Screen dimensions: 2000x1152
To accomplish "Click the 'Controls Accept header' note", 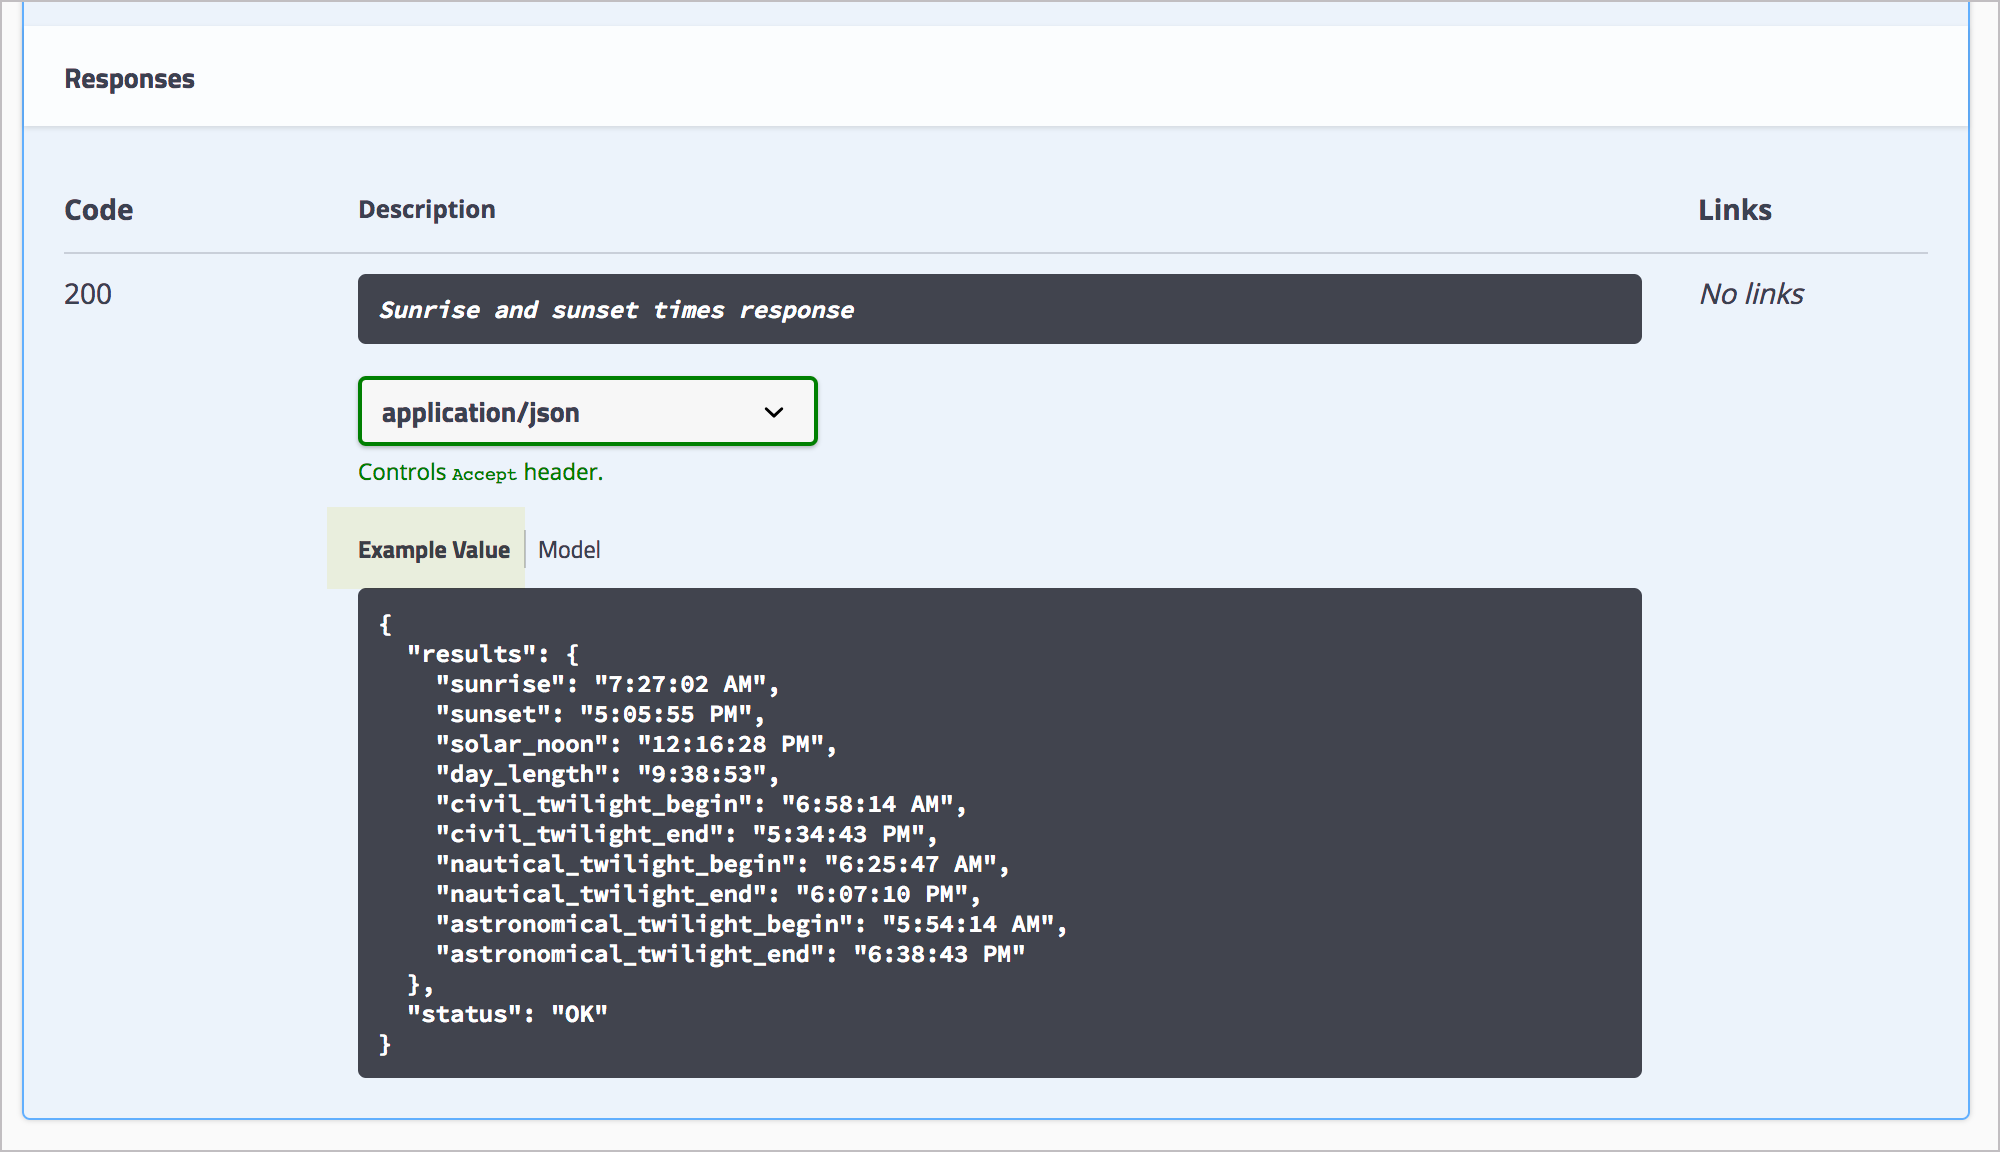I will 480,472.
